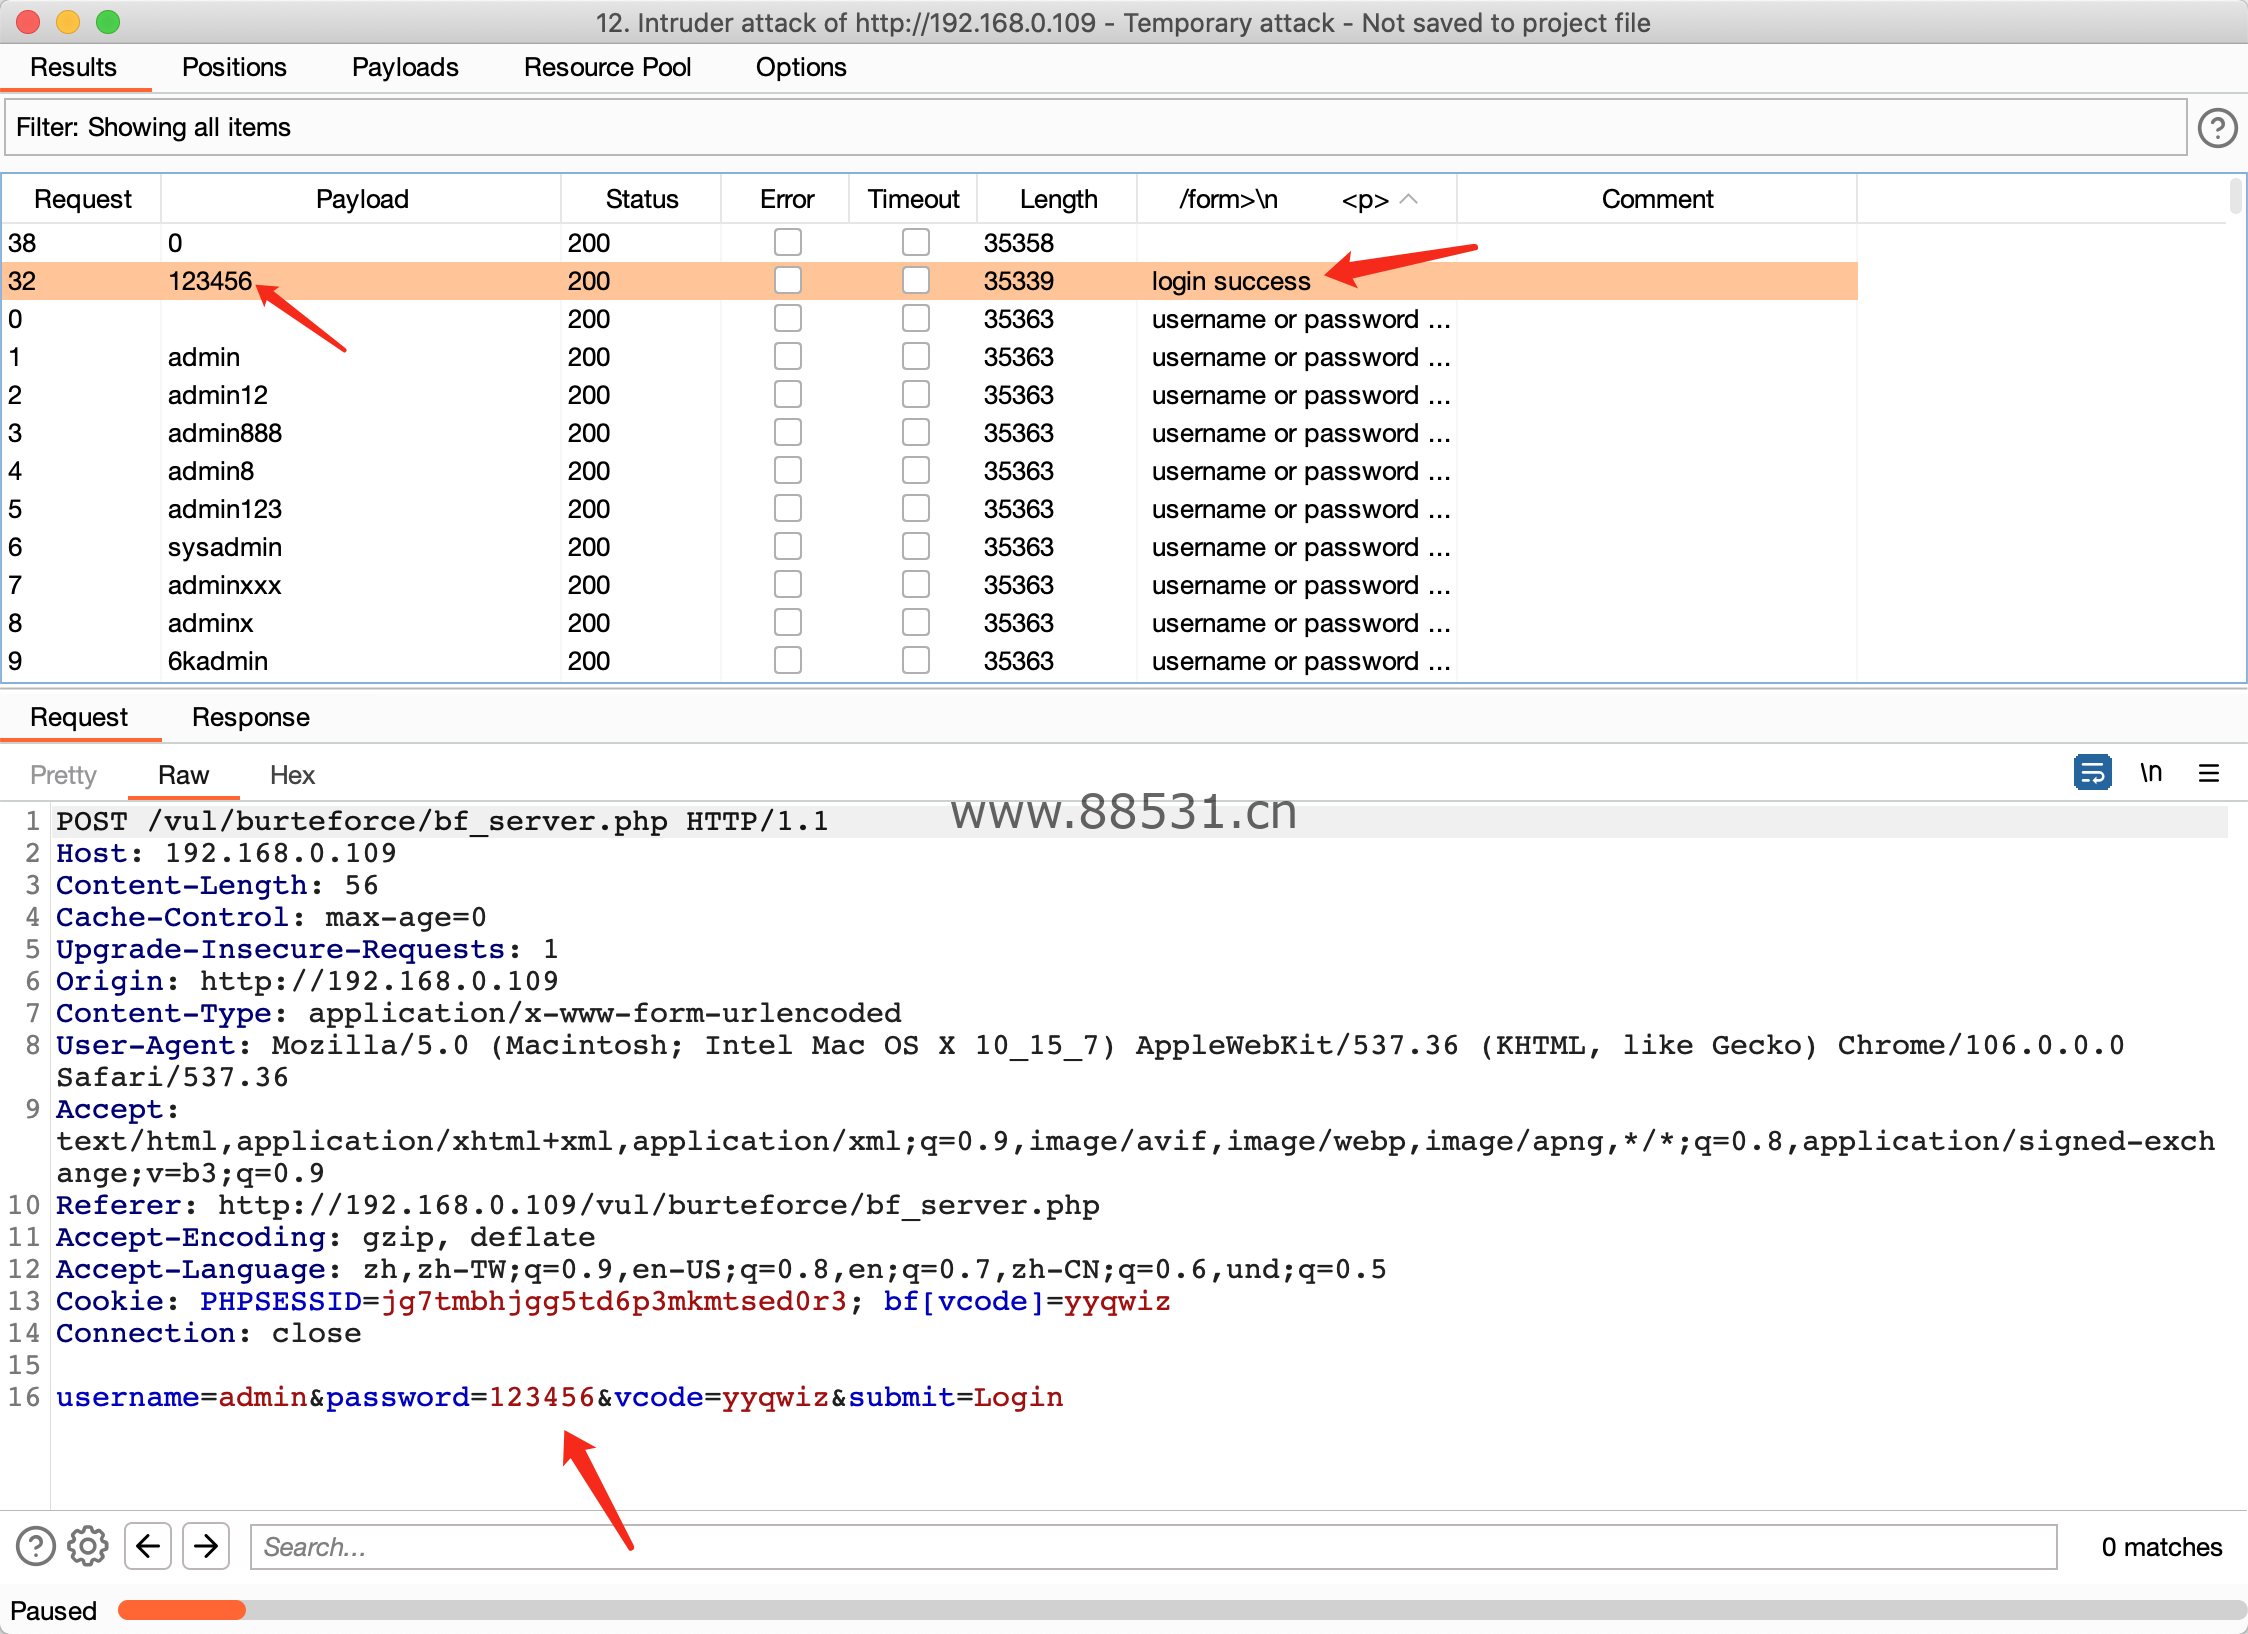Select the Response message tab
The image size is (2248, 1634).
pos(251,717)
